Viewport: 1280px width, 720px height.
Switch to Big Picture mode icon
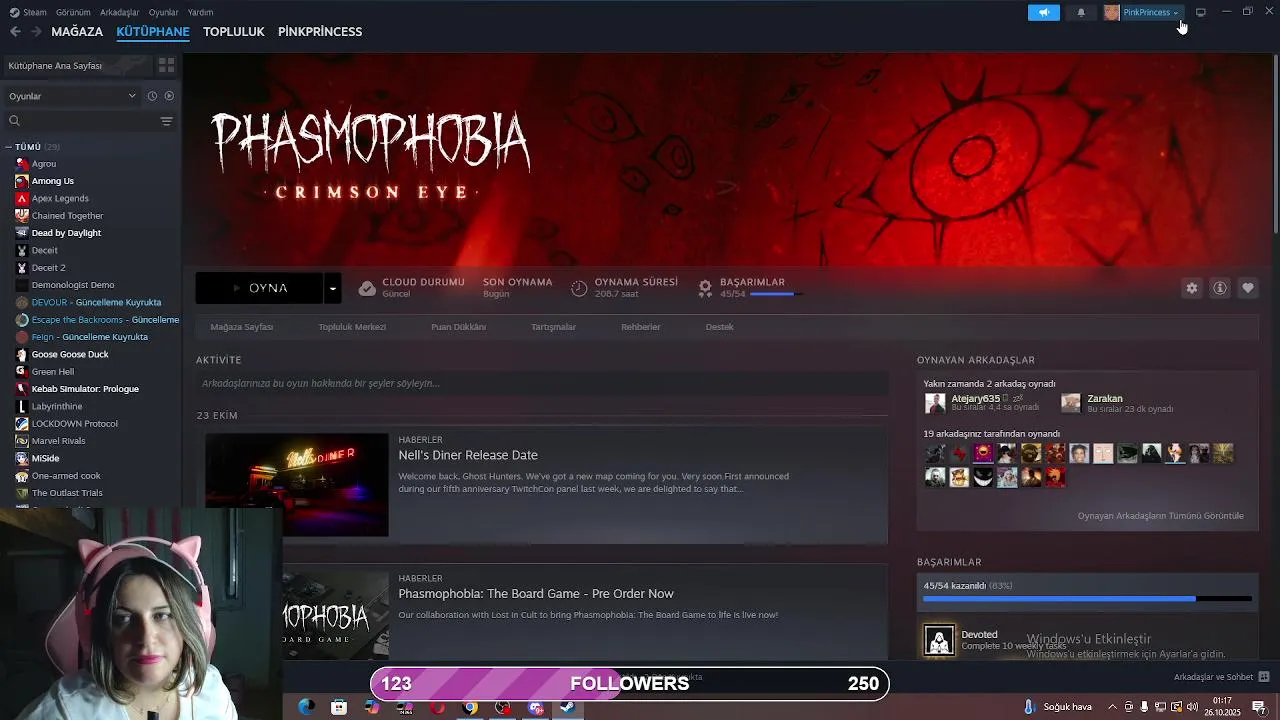point(1201,12)
